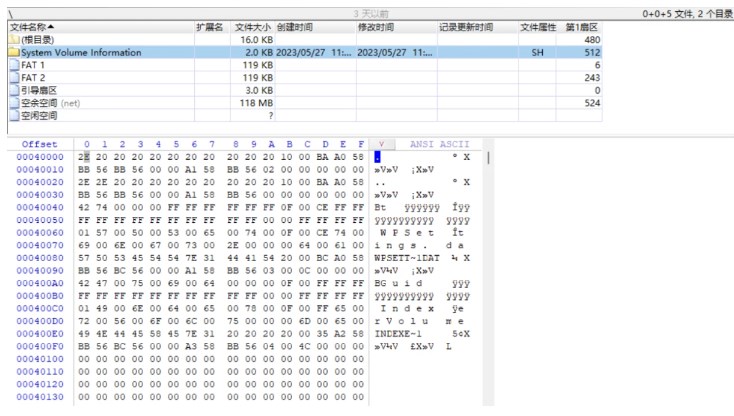Click the ANSI ASCII column header
The image size is (734, 416).
(x=439, y=144)
